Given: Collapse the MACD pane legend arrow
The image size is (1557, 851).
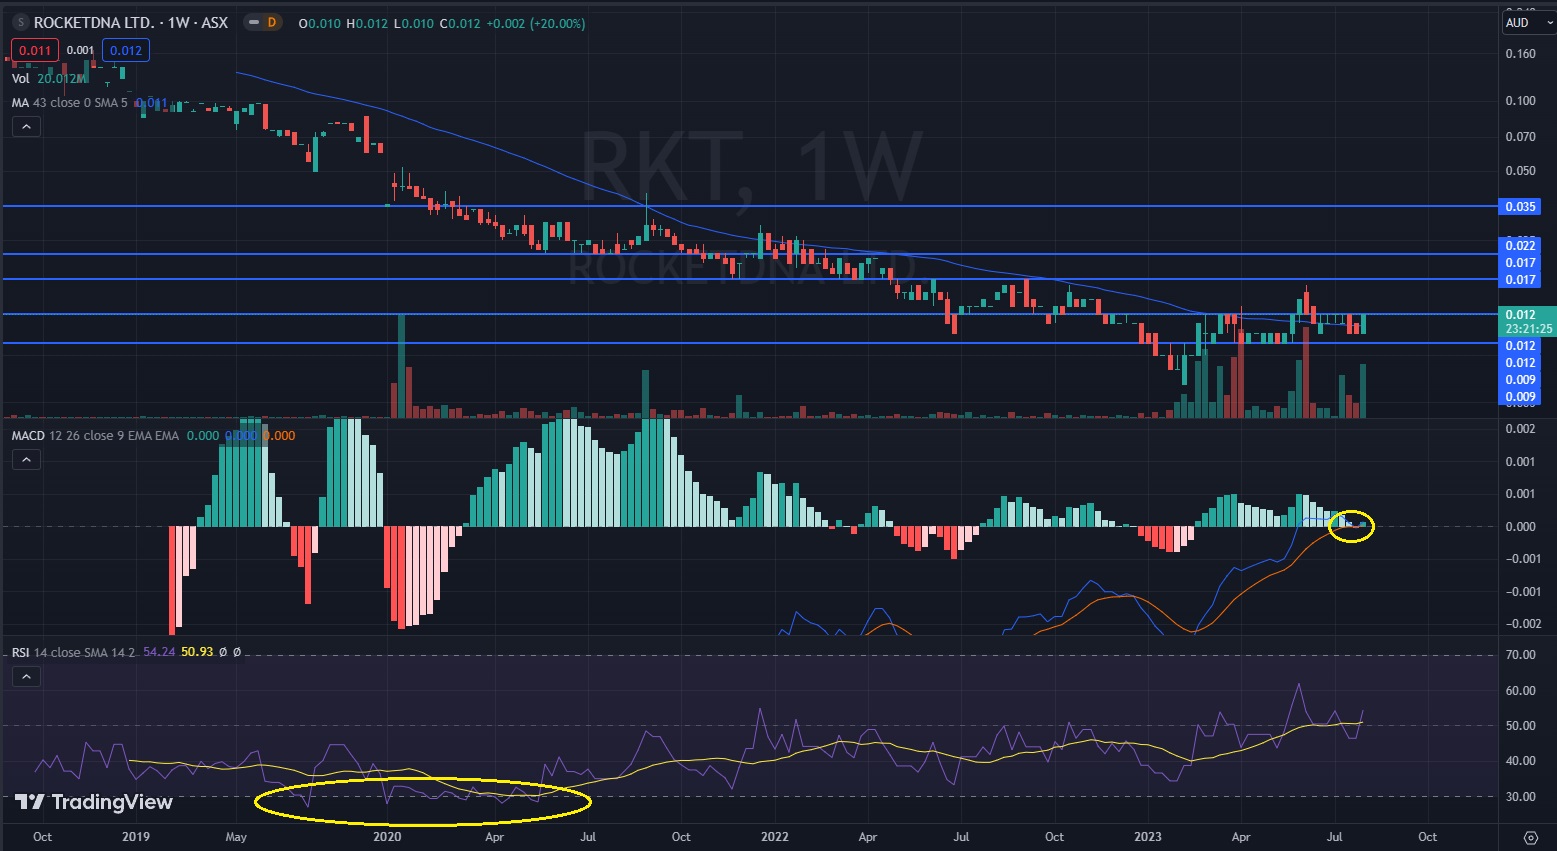Looking at the screenshot, I should pos(26,460).
